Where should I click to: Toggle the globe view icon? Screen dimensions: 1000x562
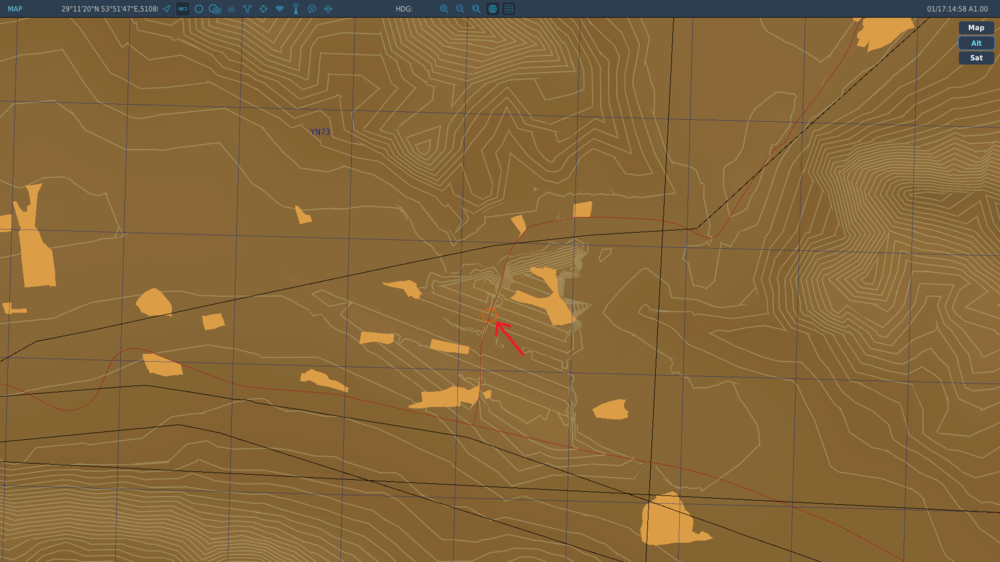pos(492,9)
